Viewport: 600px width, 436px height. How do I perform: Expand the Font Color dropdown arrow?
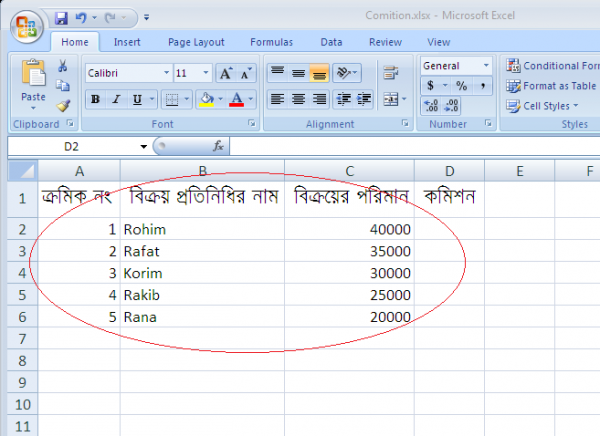251,100
